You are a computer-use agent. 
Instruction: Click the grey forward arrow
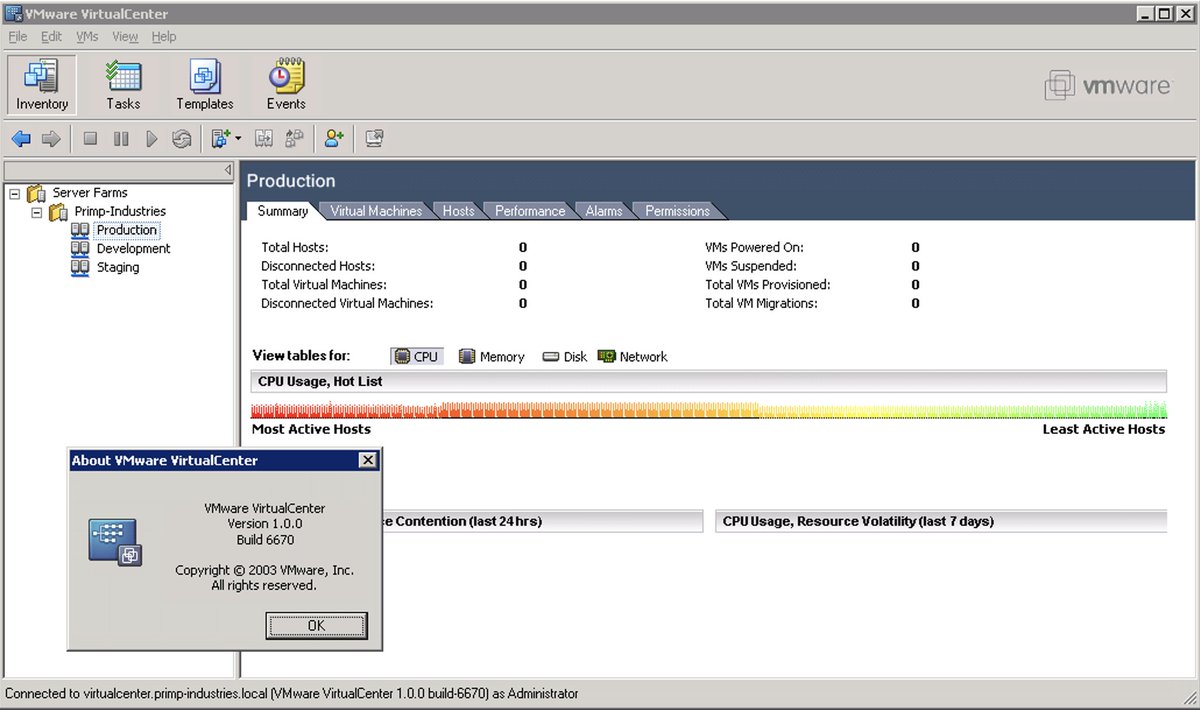coord(51,139)
